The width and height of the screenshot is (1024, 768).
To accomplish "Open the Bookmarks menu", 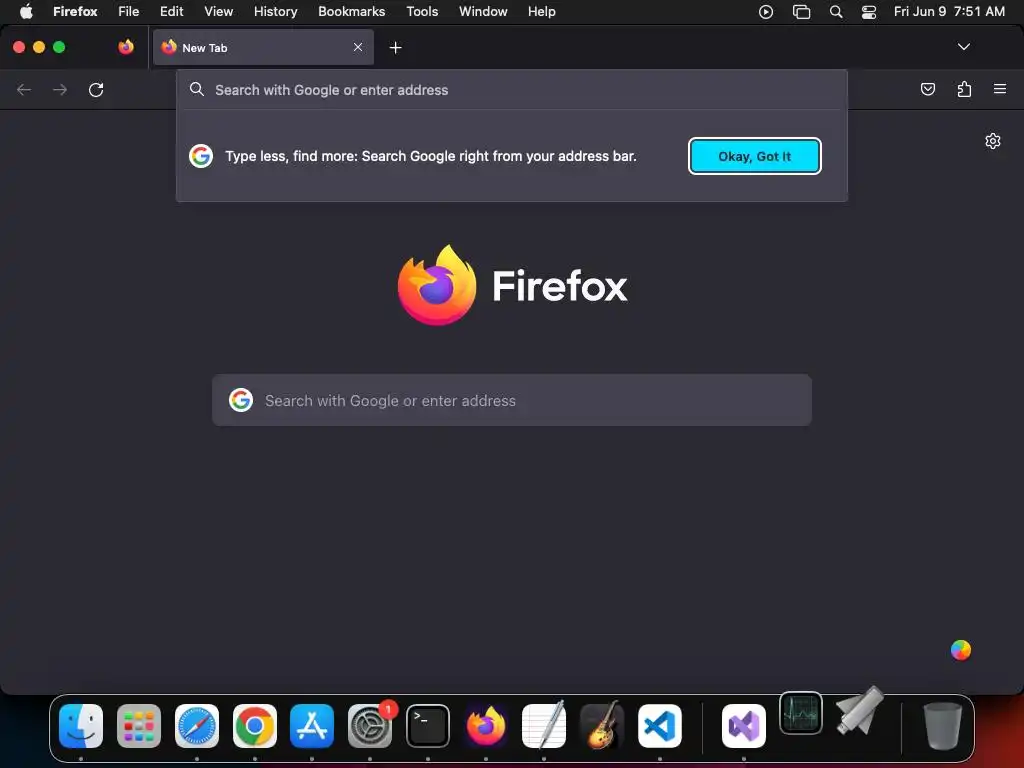I will tap(351, 12).
